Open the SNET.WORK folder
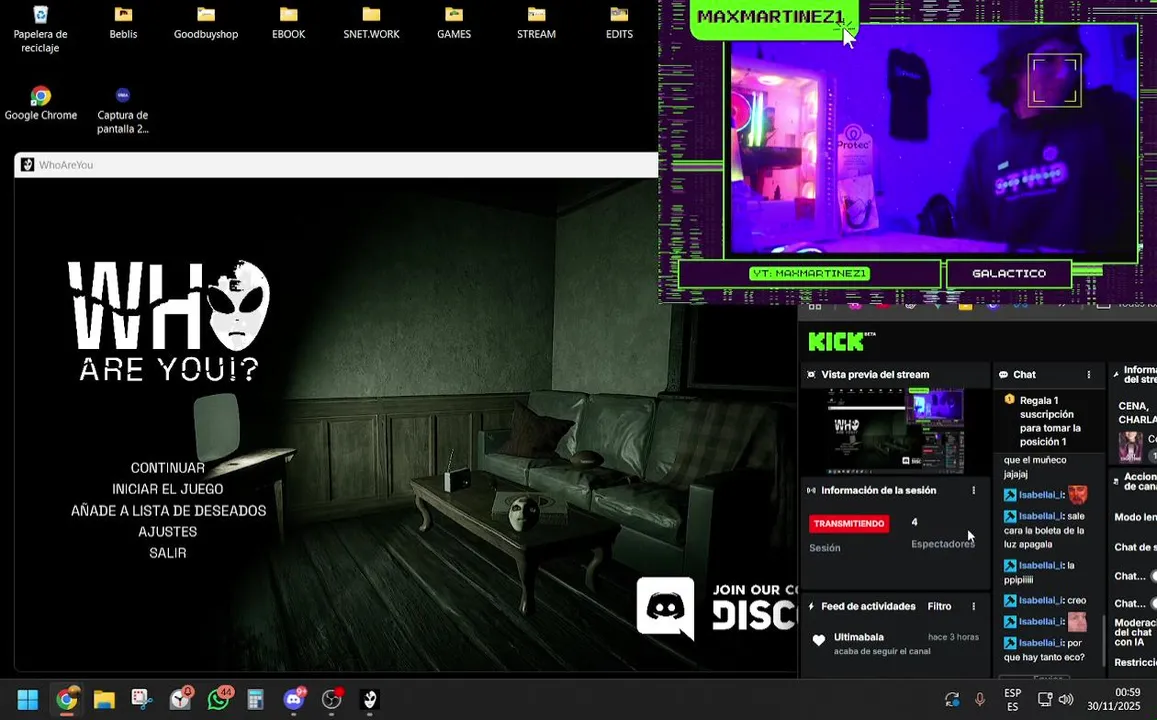The width and height of the screenshot is (1157, 720). (x=371, y=23)
